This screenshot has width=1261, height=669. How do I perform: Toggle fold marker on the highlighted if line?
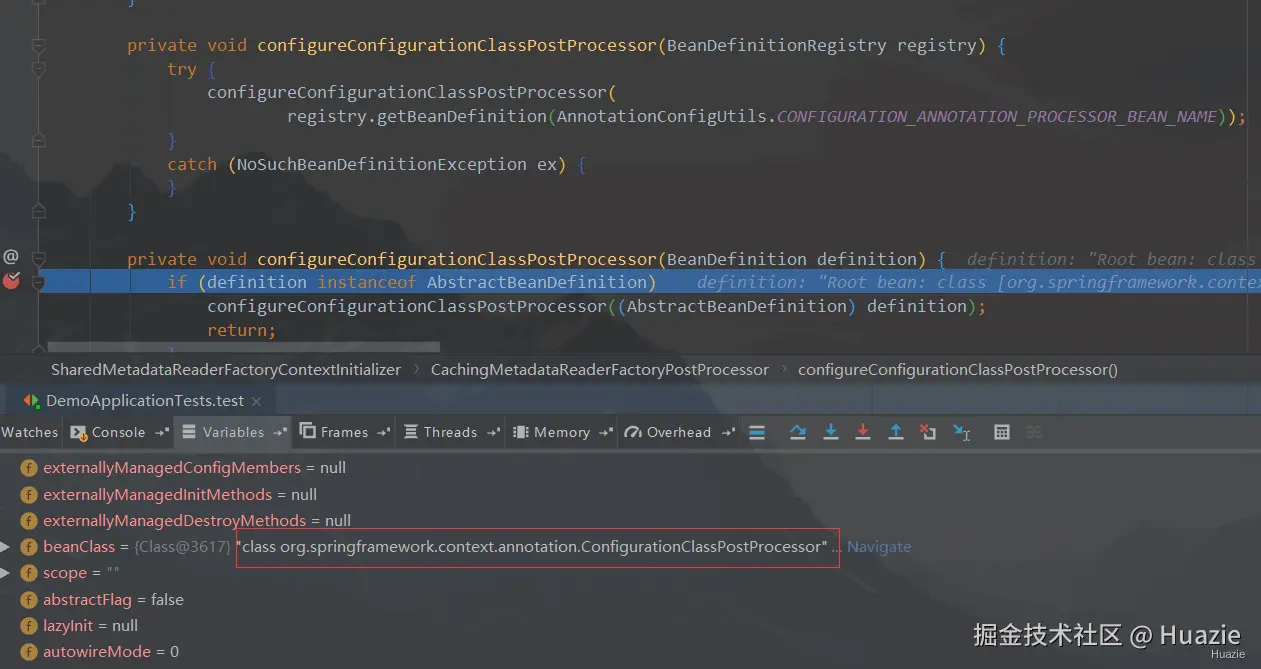pyautogui.click(x=38, y=283)
